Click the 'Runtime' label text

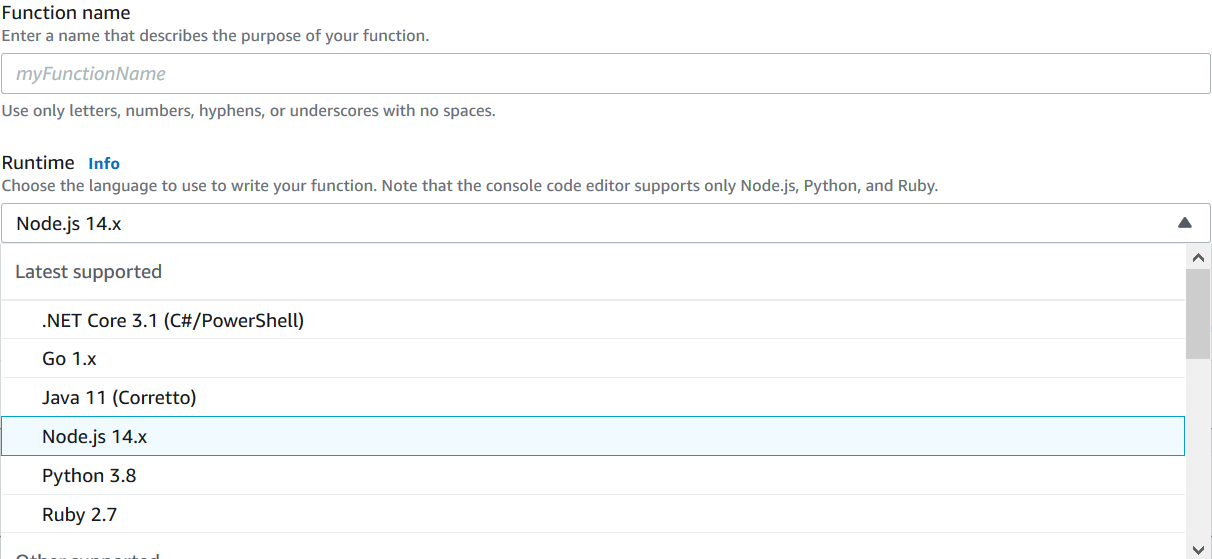pos(38,163)
